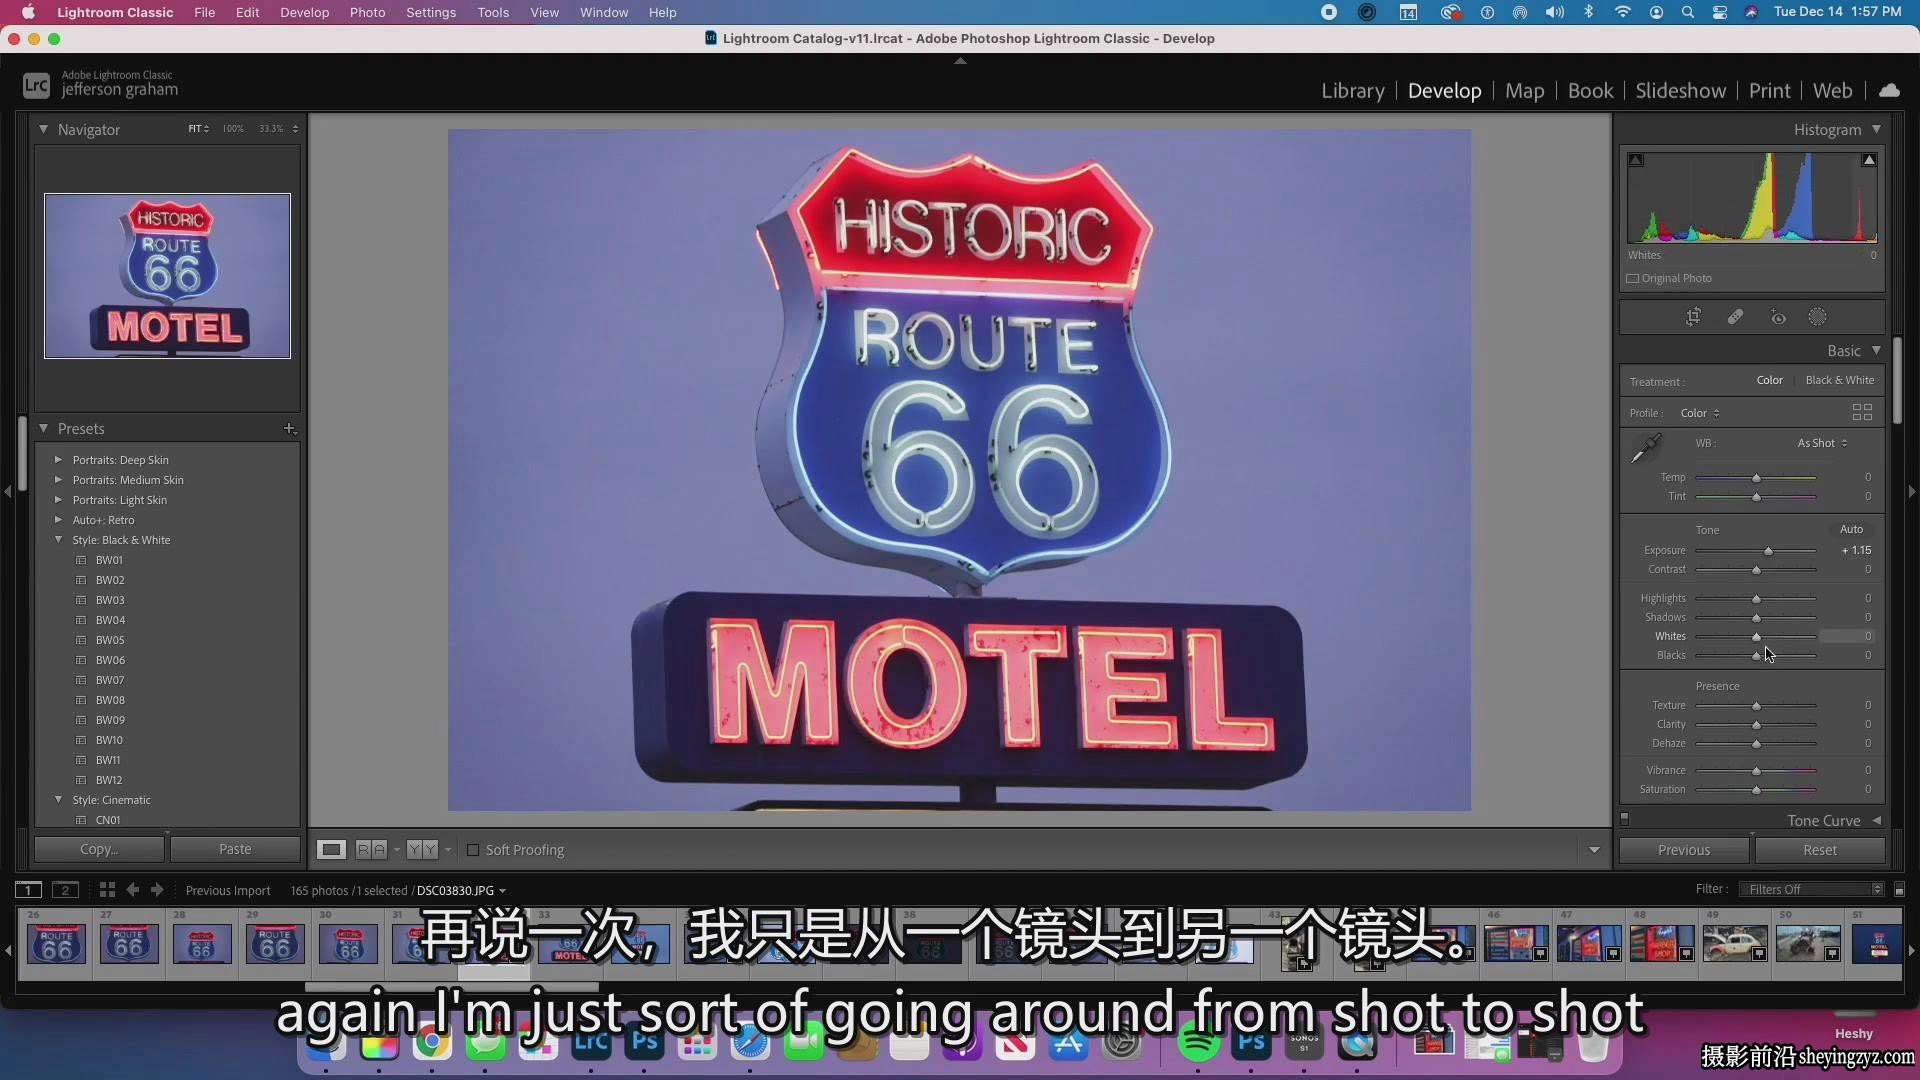Click the Navigator preview image
This screenshot has width=1920, height=1080.
(167, 276)
